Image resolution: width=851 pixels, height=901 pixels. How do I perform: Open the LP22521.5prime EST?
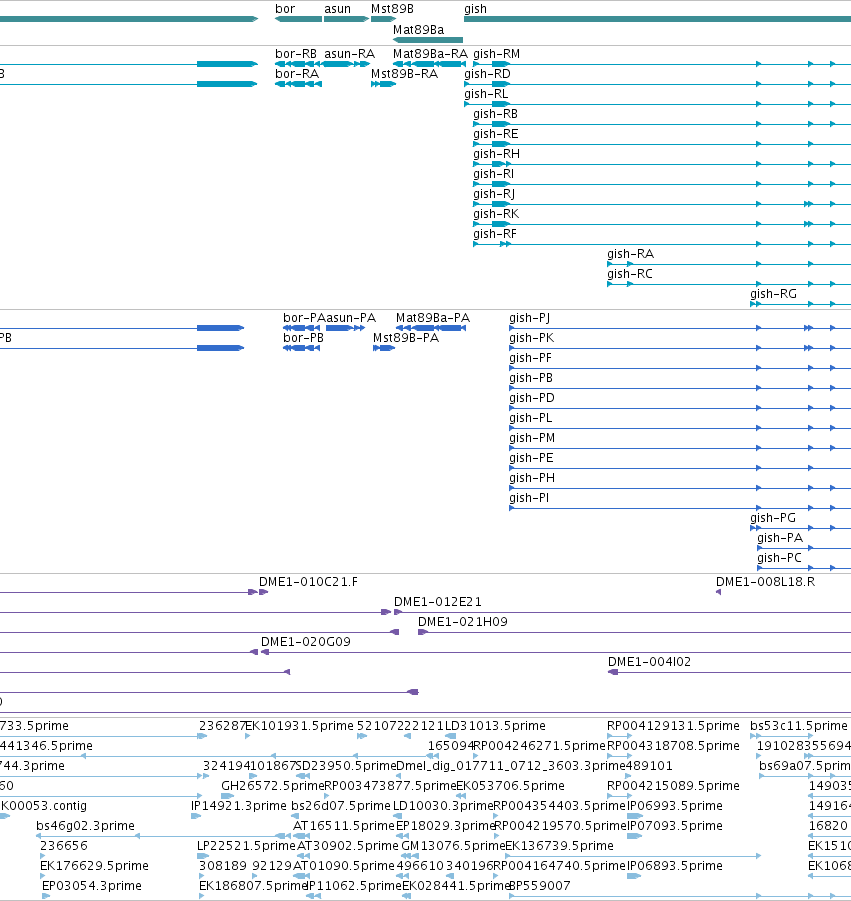(x=246, y=846)
